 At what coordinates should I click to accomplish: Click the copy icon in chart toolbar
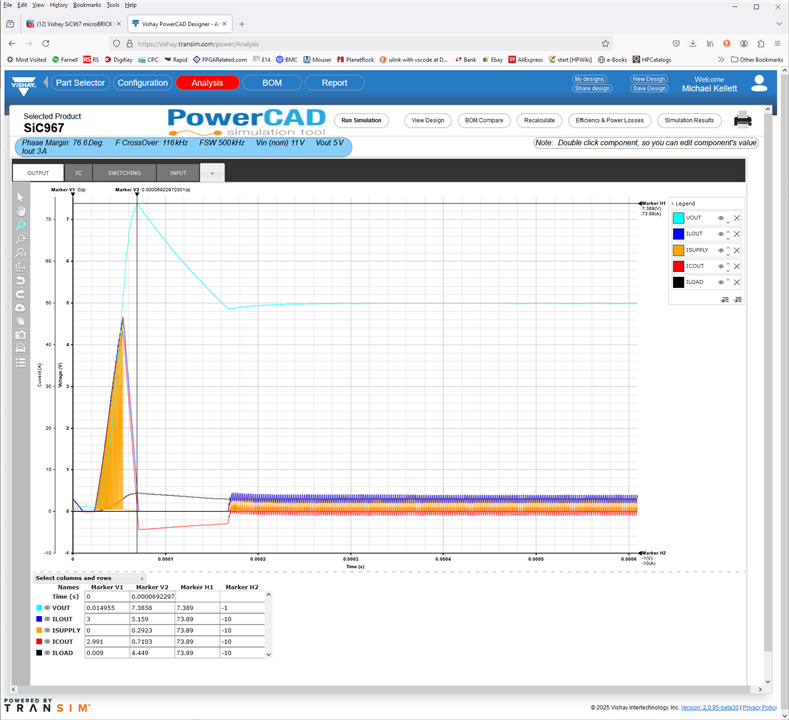(20, 321)
